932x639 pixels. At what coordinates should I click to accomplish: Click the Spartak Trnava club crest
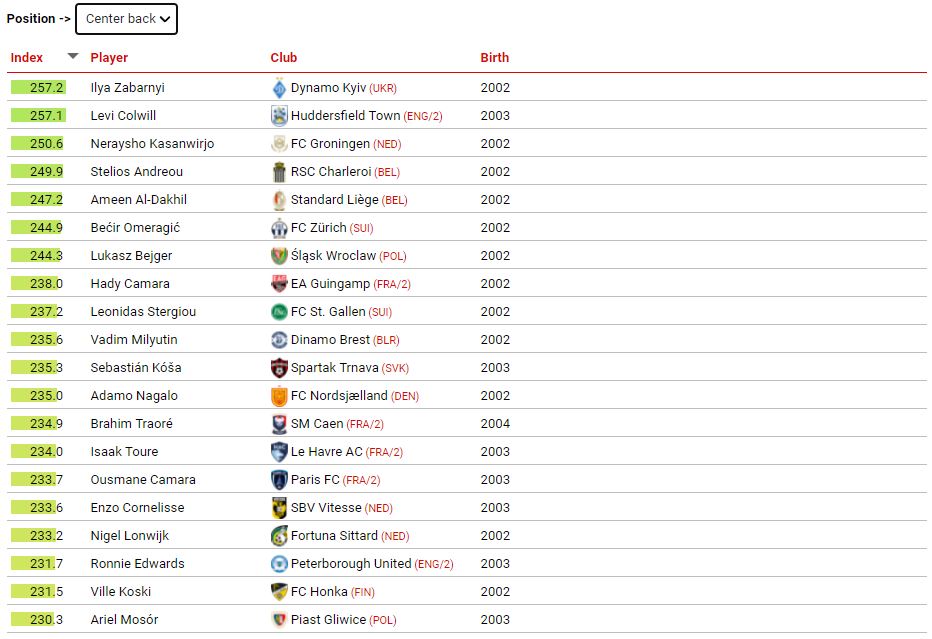pyautogui.click(x=279, y=368)
